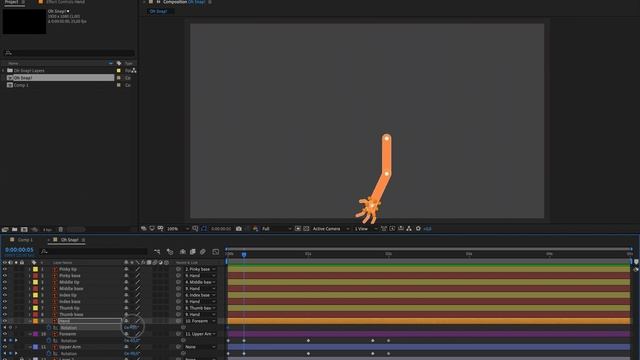Switch to the Project panel tab

point(11,2)
